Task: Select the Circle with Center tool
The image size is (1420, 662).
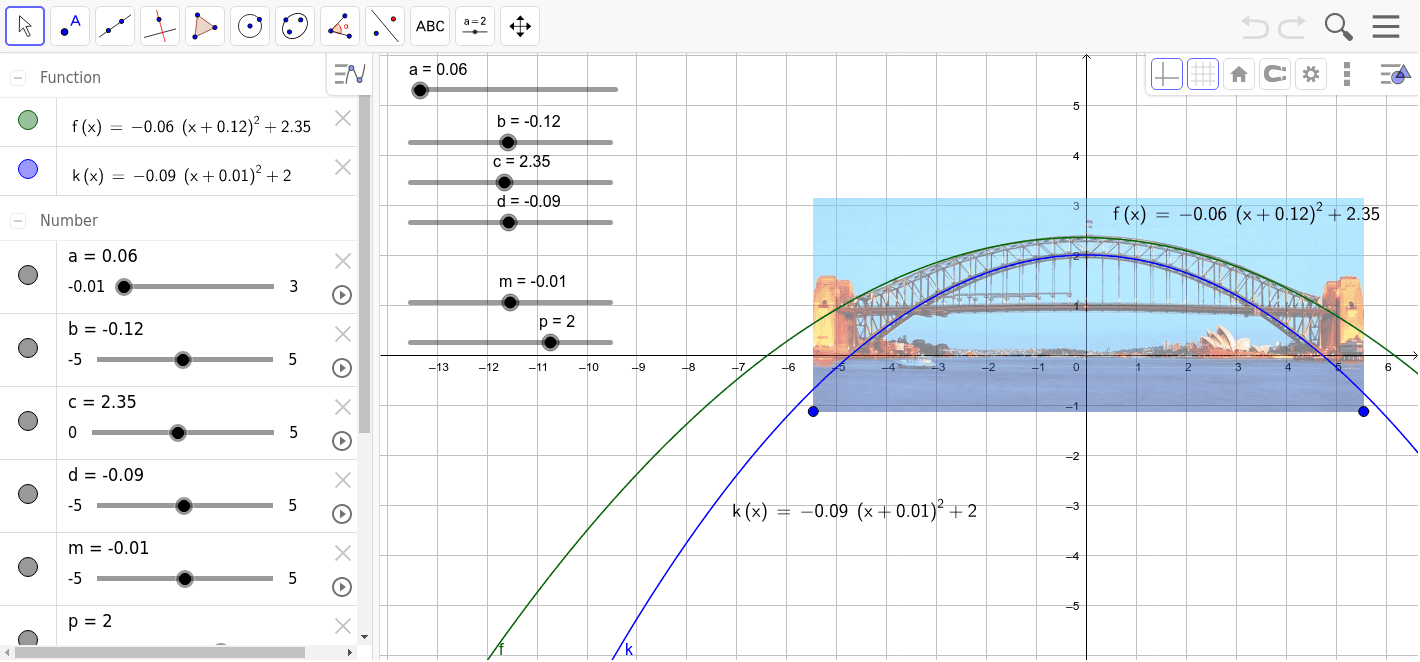Action: (x=250, y=26)
